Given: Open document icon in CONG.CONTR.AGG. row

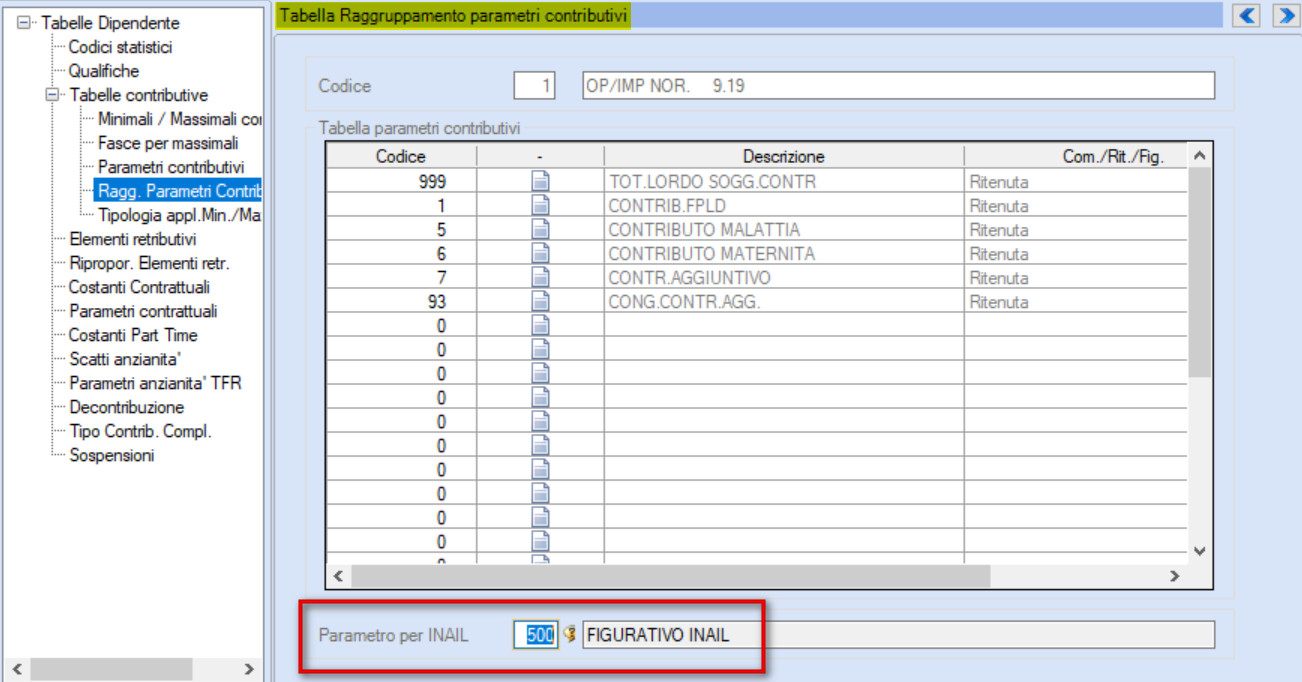Looking at the screenshot, I should [540, 302].
